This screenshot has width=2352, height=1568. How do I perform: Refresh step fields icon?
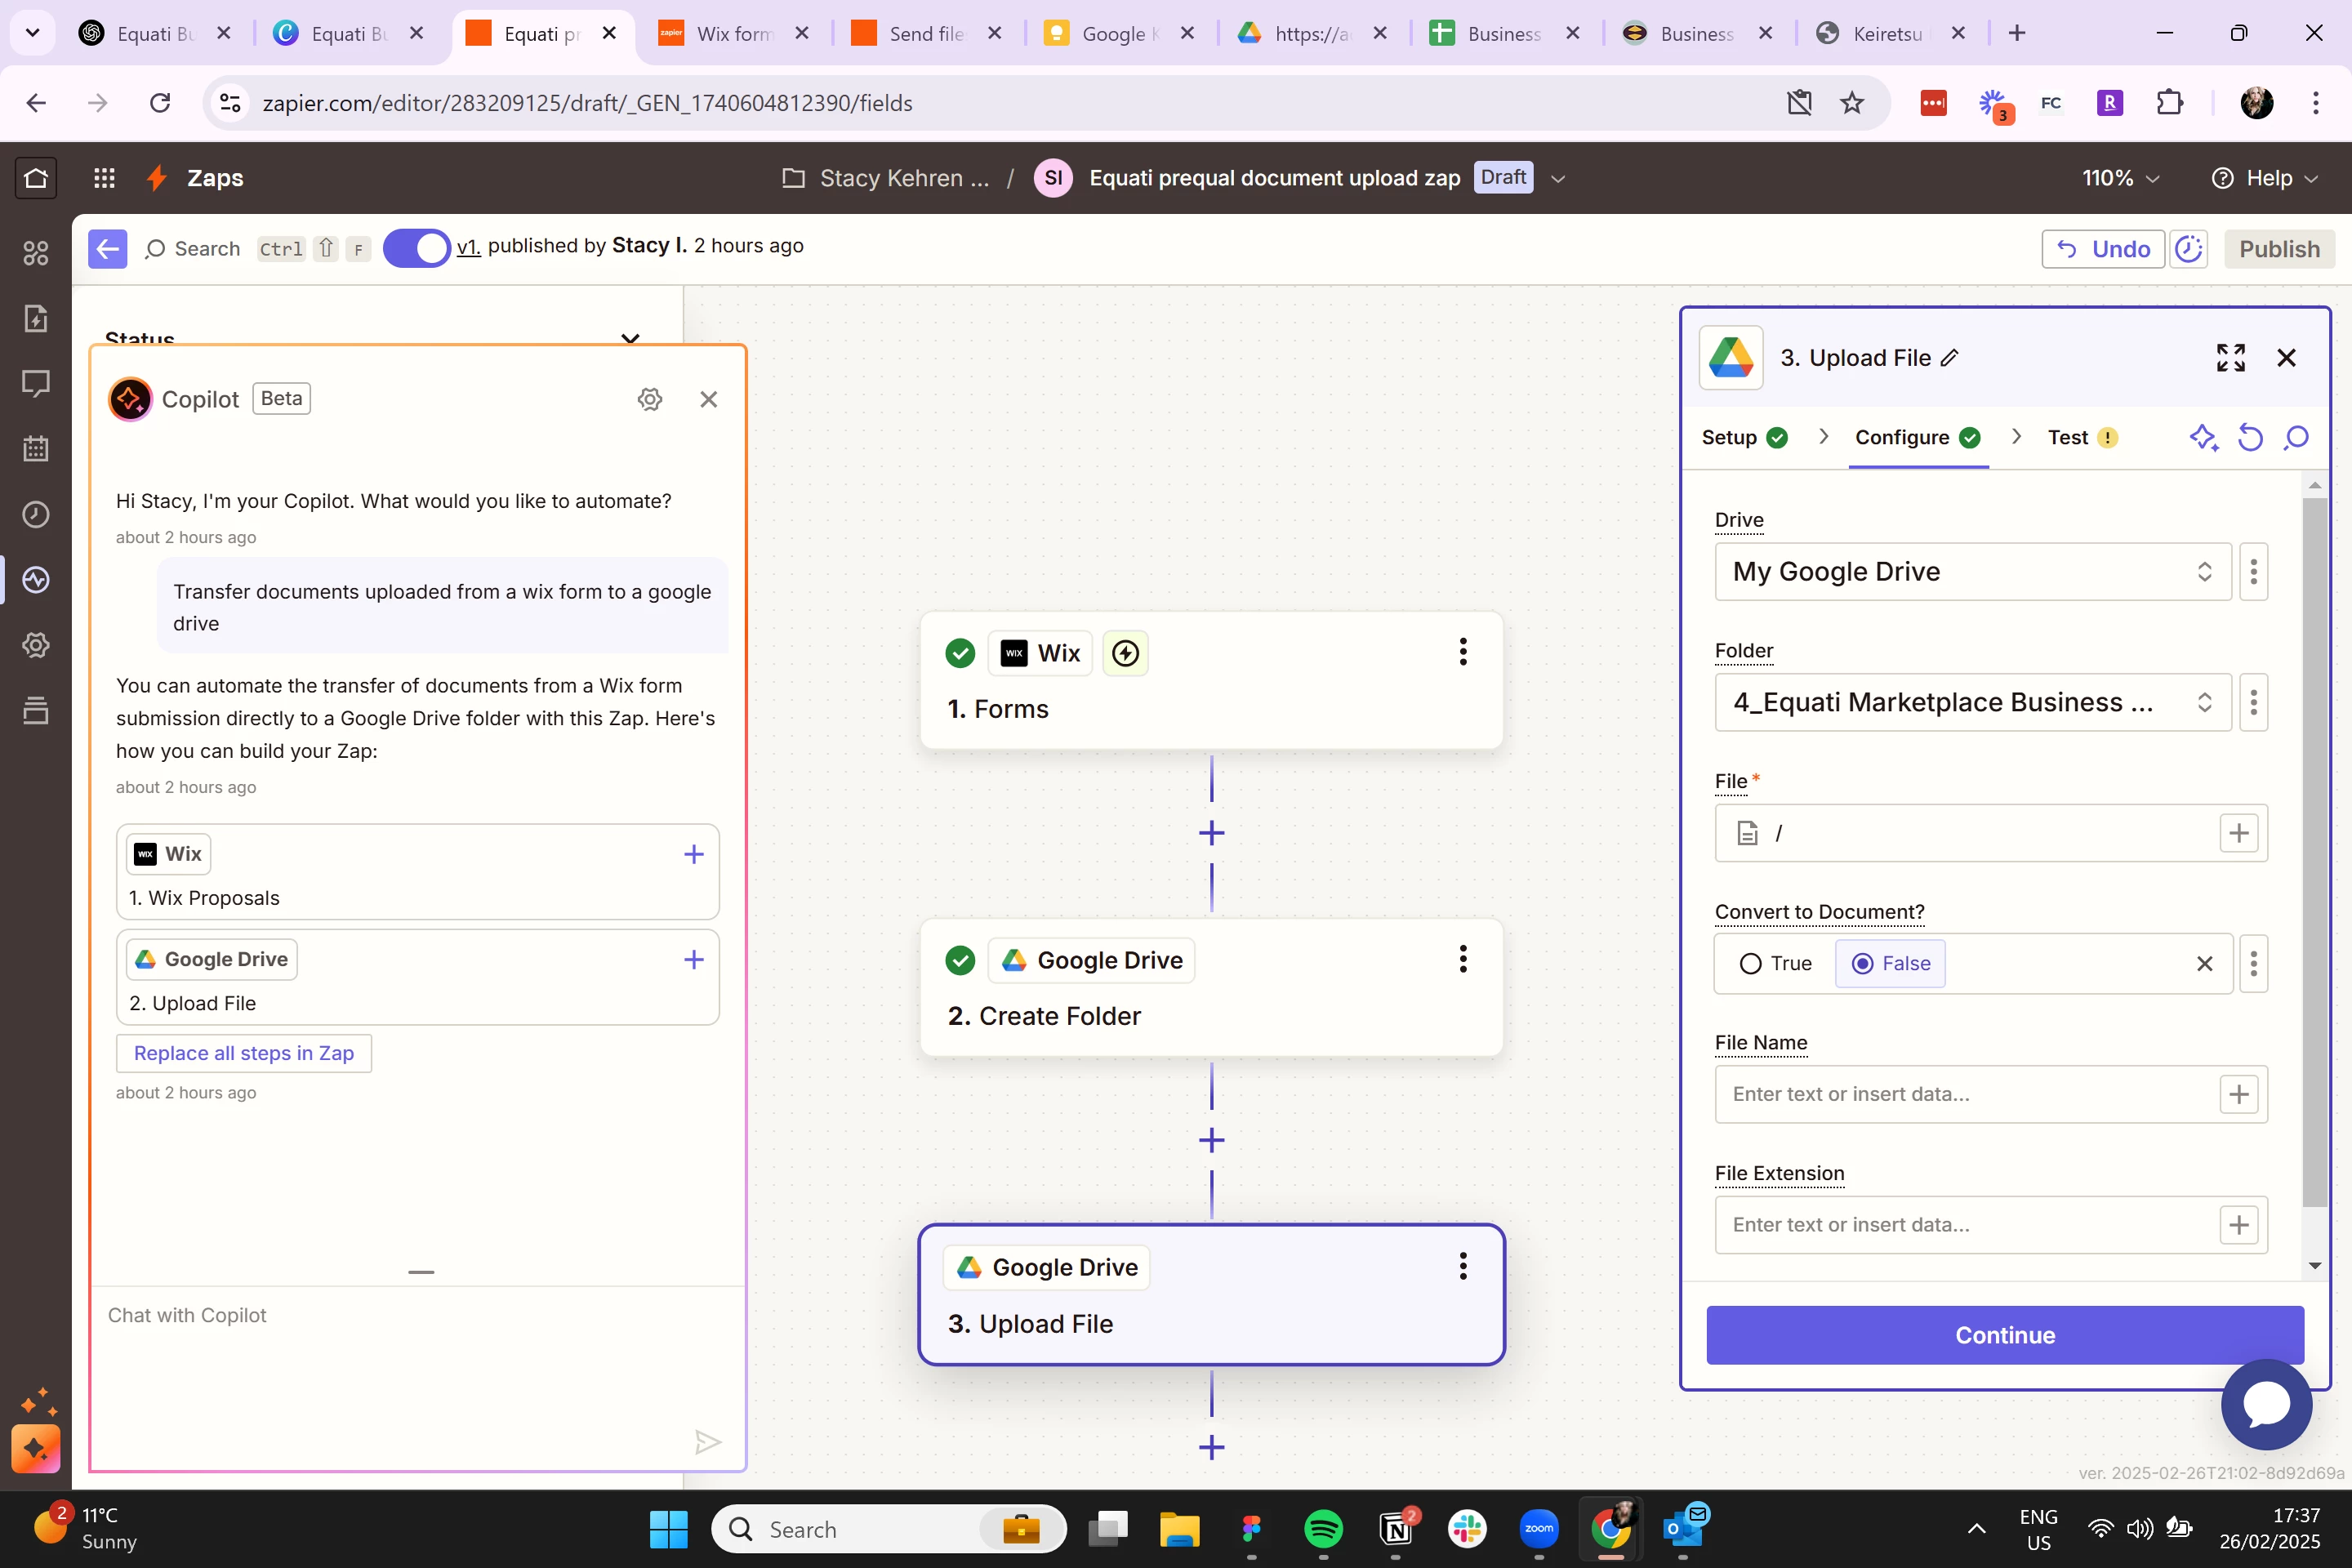coord(2250,437)
